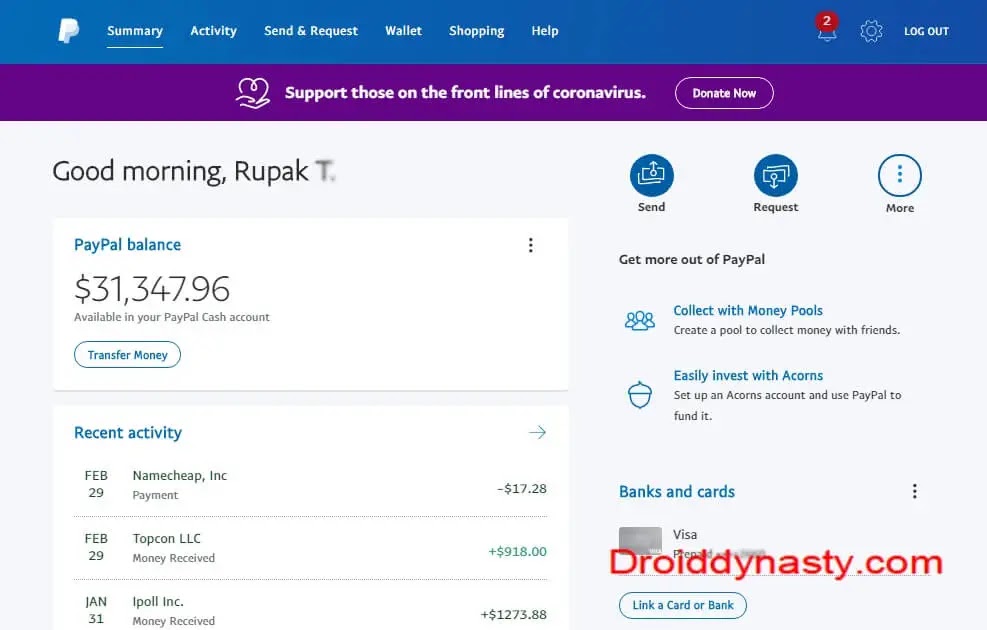The width and height of the screenshot is (987, 630).
Task: Open the Shopping tab
Action: click(477, 31)
